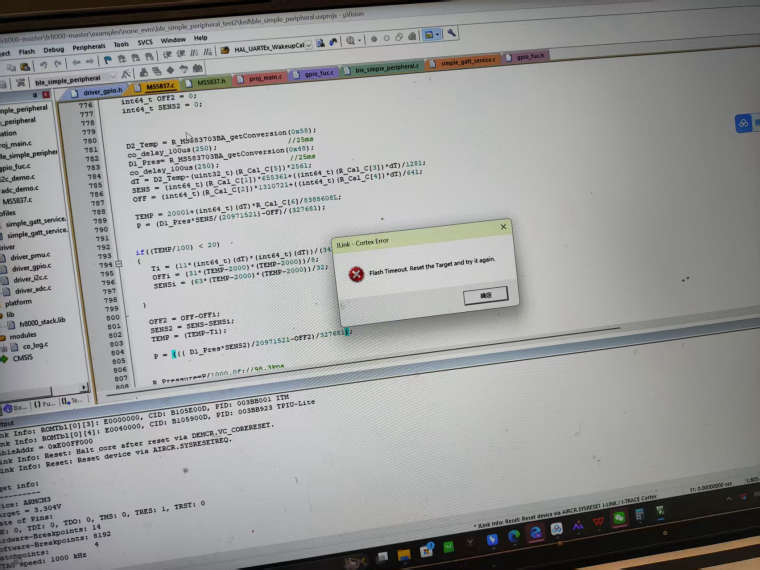The height and width of the screenshot is (570, 760).
Task: Open the Peripherals menu
Action: pos(89,45)
